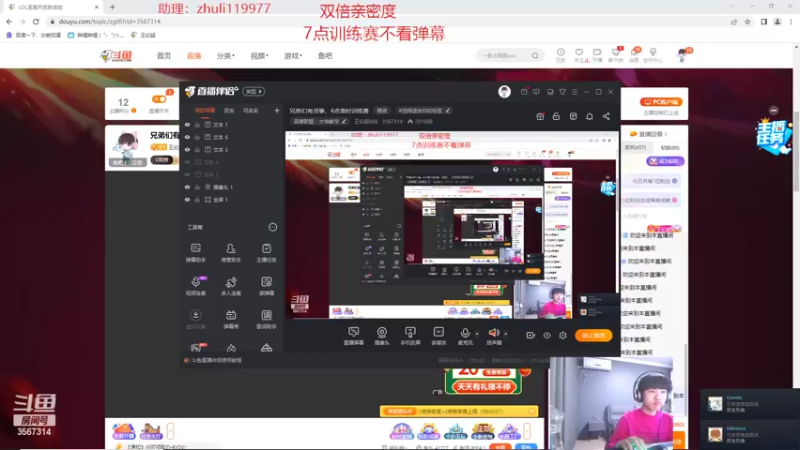800x450 pixels.
Task: Select the 摄像头 1 source row
Action: click(232, 187)
